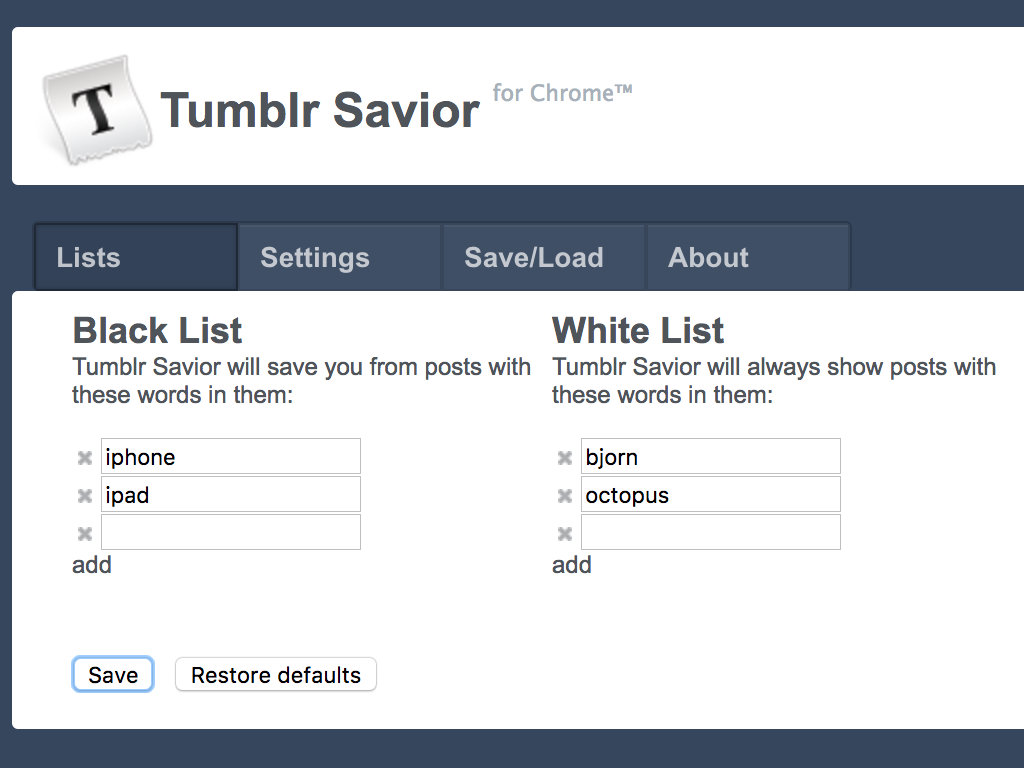The height and width of the screenshot is (768, 1024).
Task: Click Restore defaults button
Action: point(275,675)
